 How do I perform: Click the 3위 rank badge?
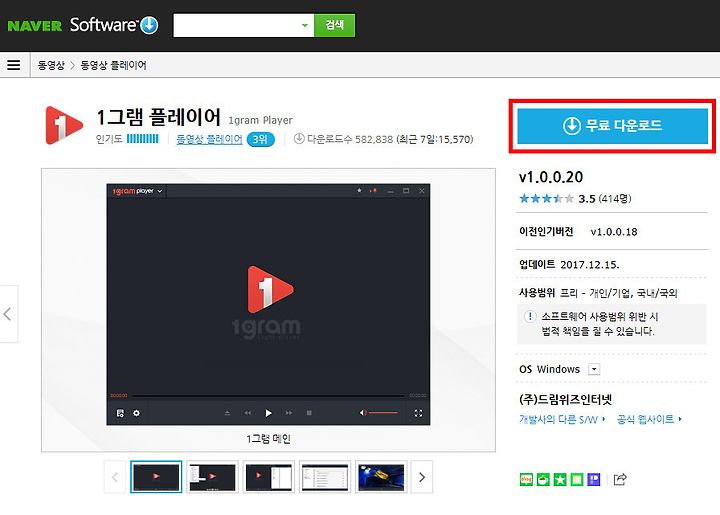[260, 139]
